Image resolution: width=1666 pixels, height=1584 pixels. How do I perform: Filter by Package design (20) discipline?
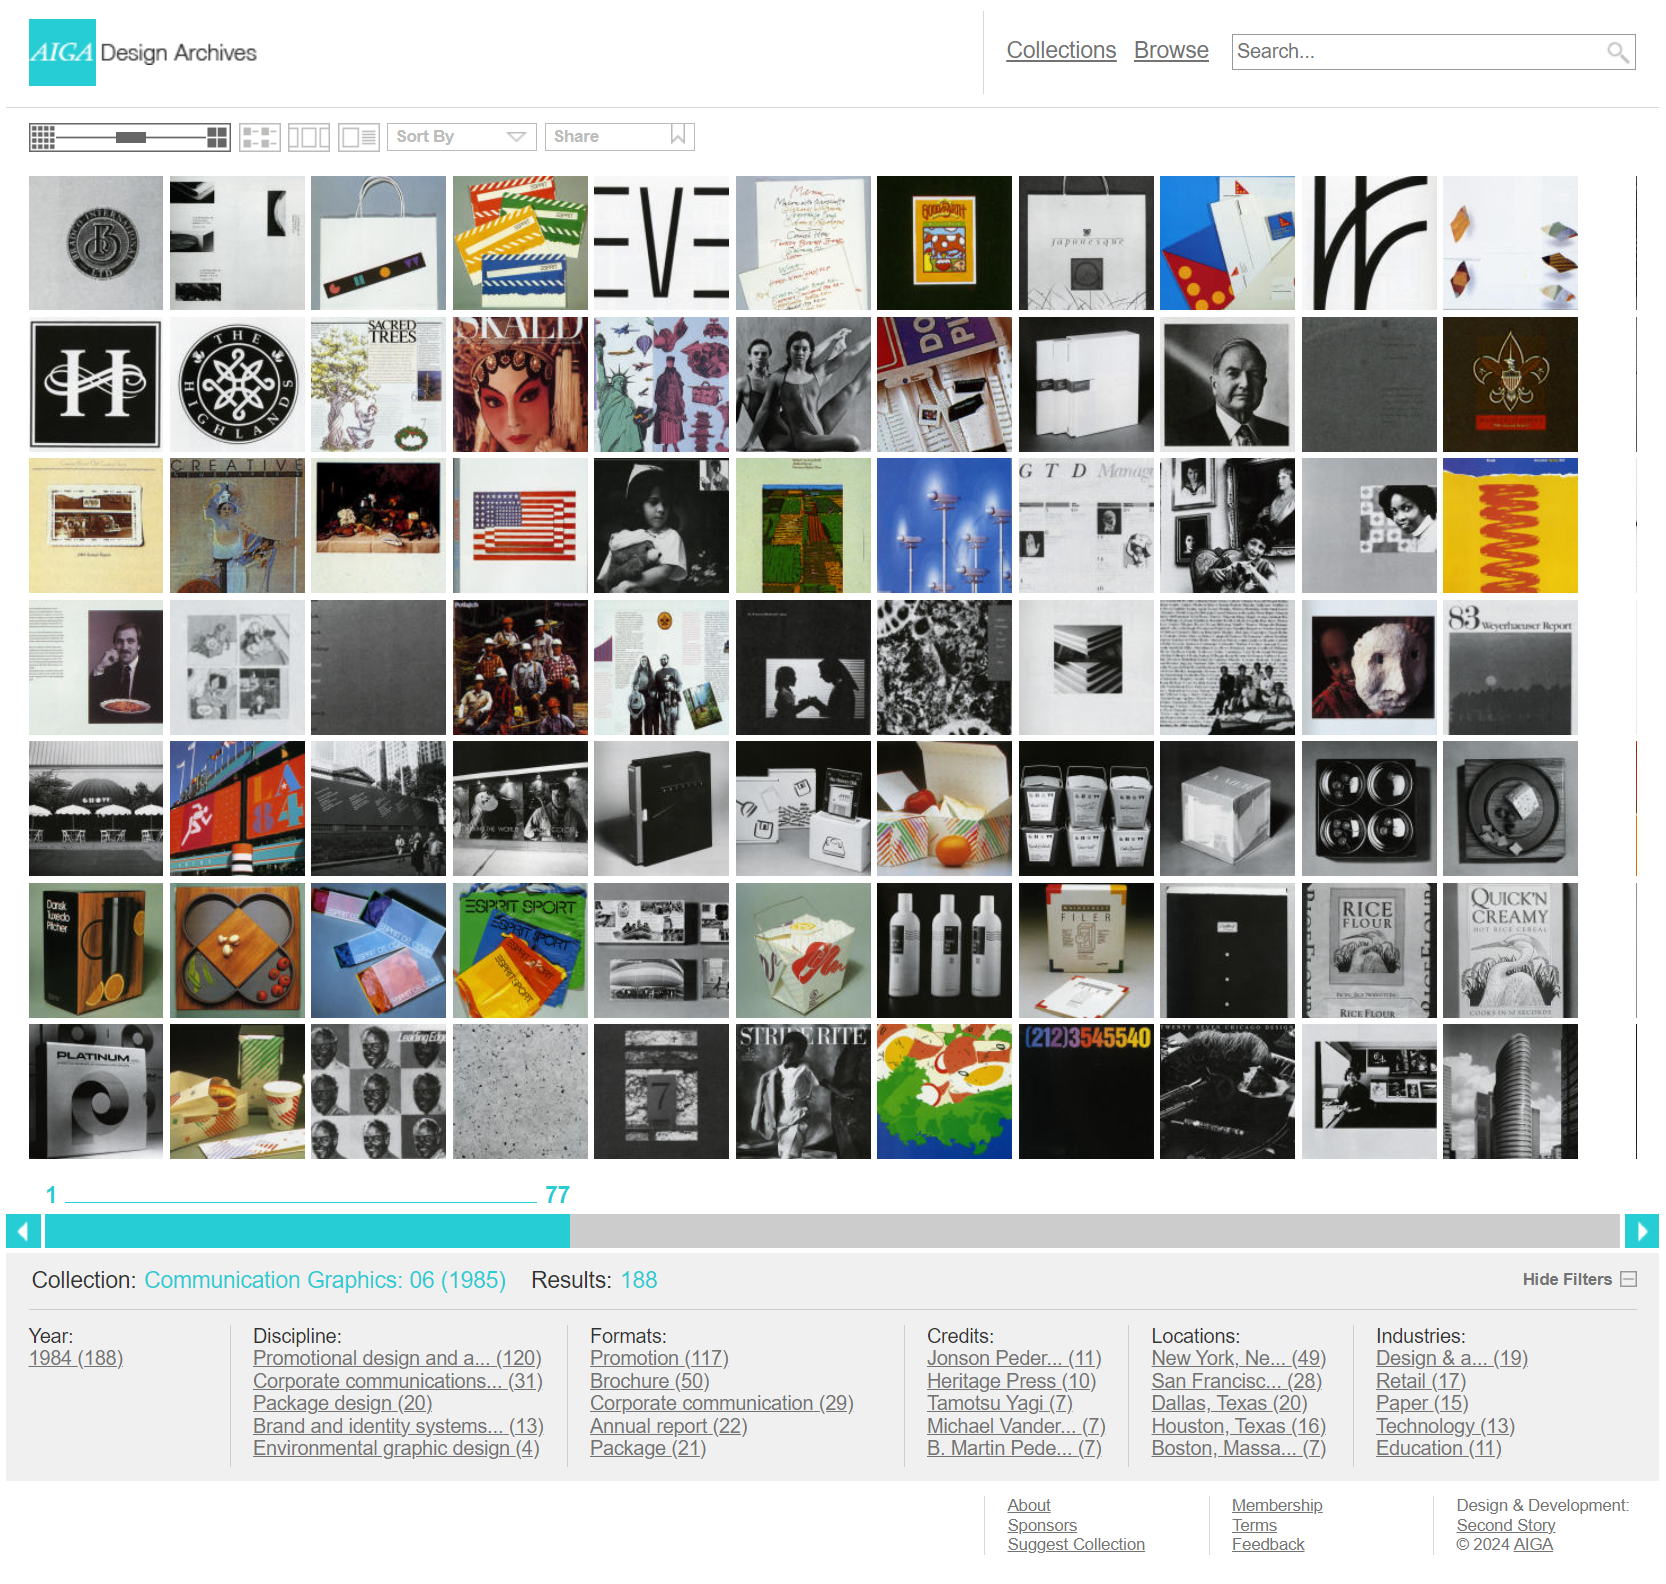pyautogui.click(x=342, y=1403)
